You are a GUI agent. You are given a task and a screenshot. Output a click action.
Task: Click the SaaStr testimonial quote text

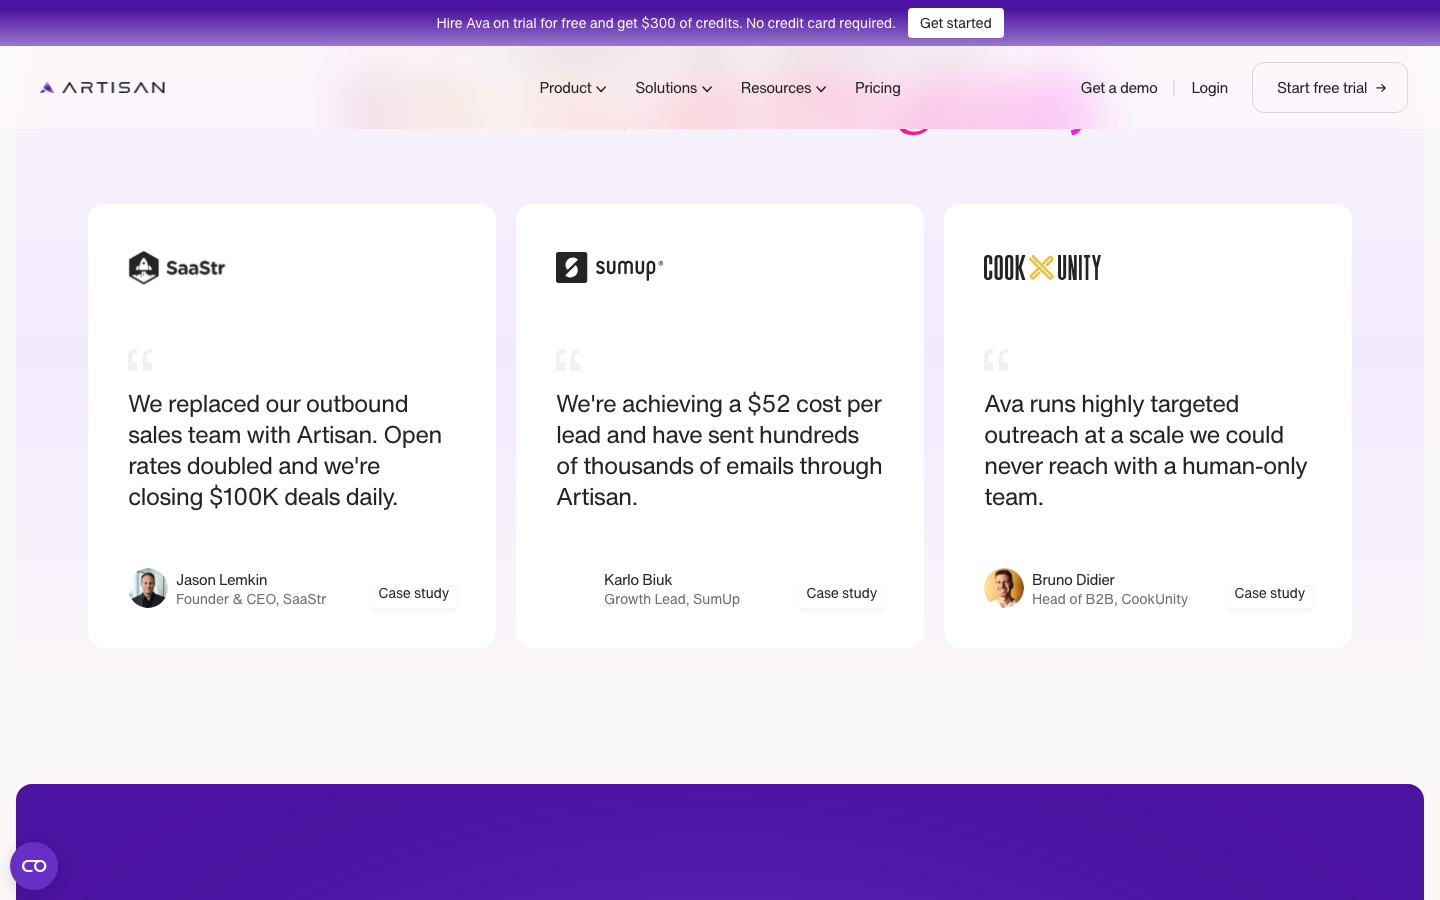285,450
